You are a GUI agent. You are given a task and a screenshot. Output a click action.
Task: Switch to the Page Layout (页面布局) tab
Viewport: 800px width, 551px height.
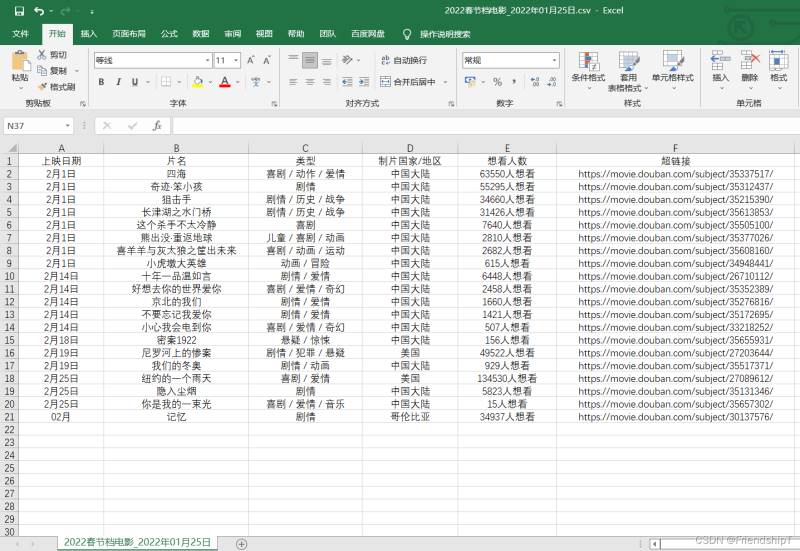pyautogui.click(x=129, y=34)
